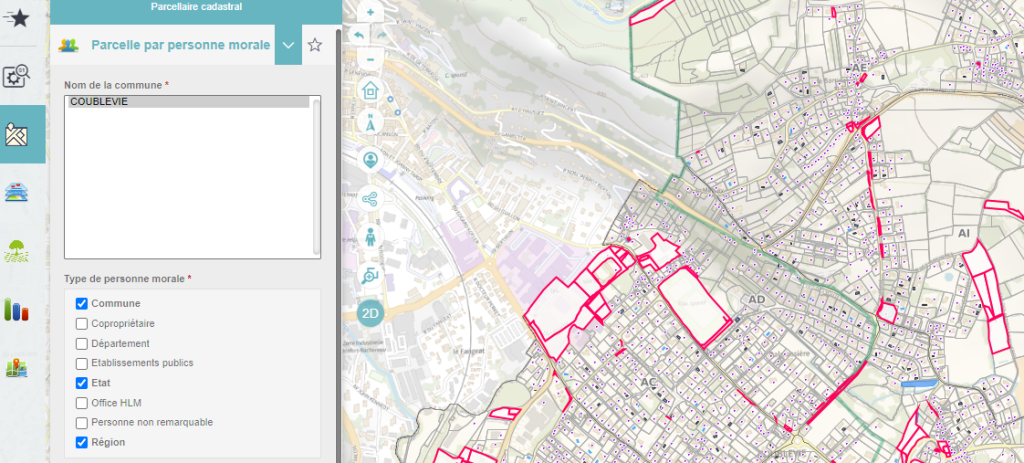Check the Office HLM option
The width and height of the screenshot is (1024, 463).
pyautogui.click(x=82, y=403)
